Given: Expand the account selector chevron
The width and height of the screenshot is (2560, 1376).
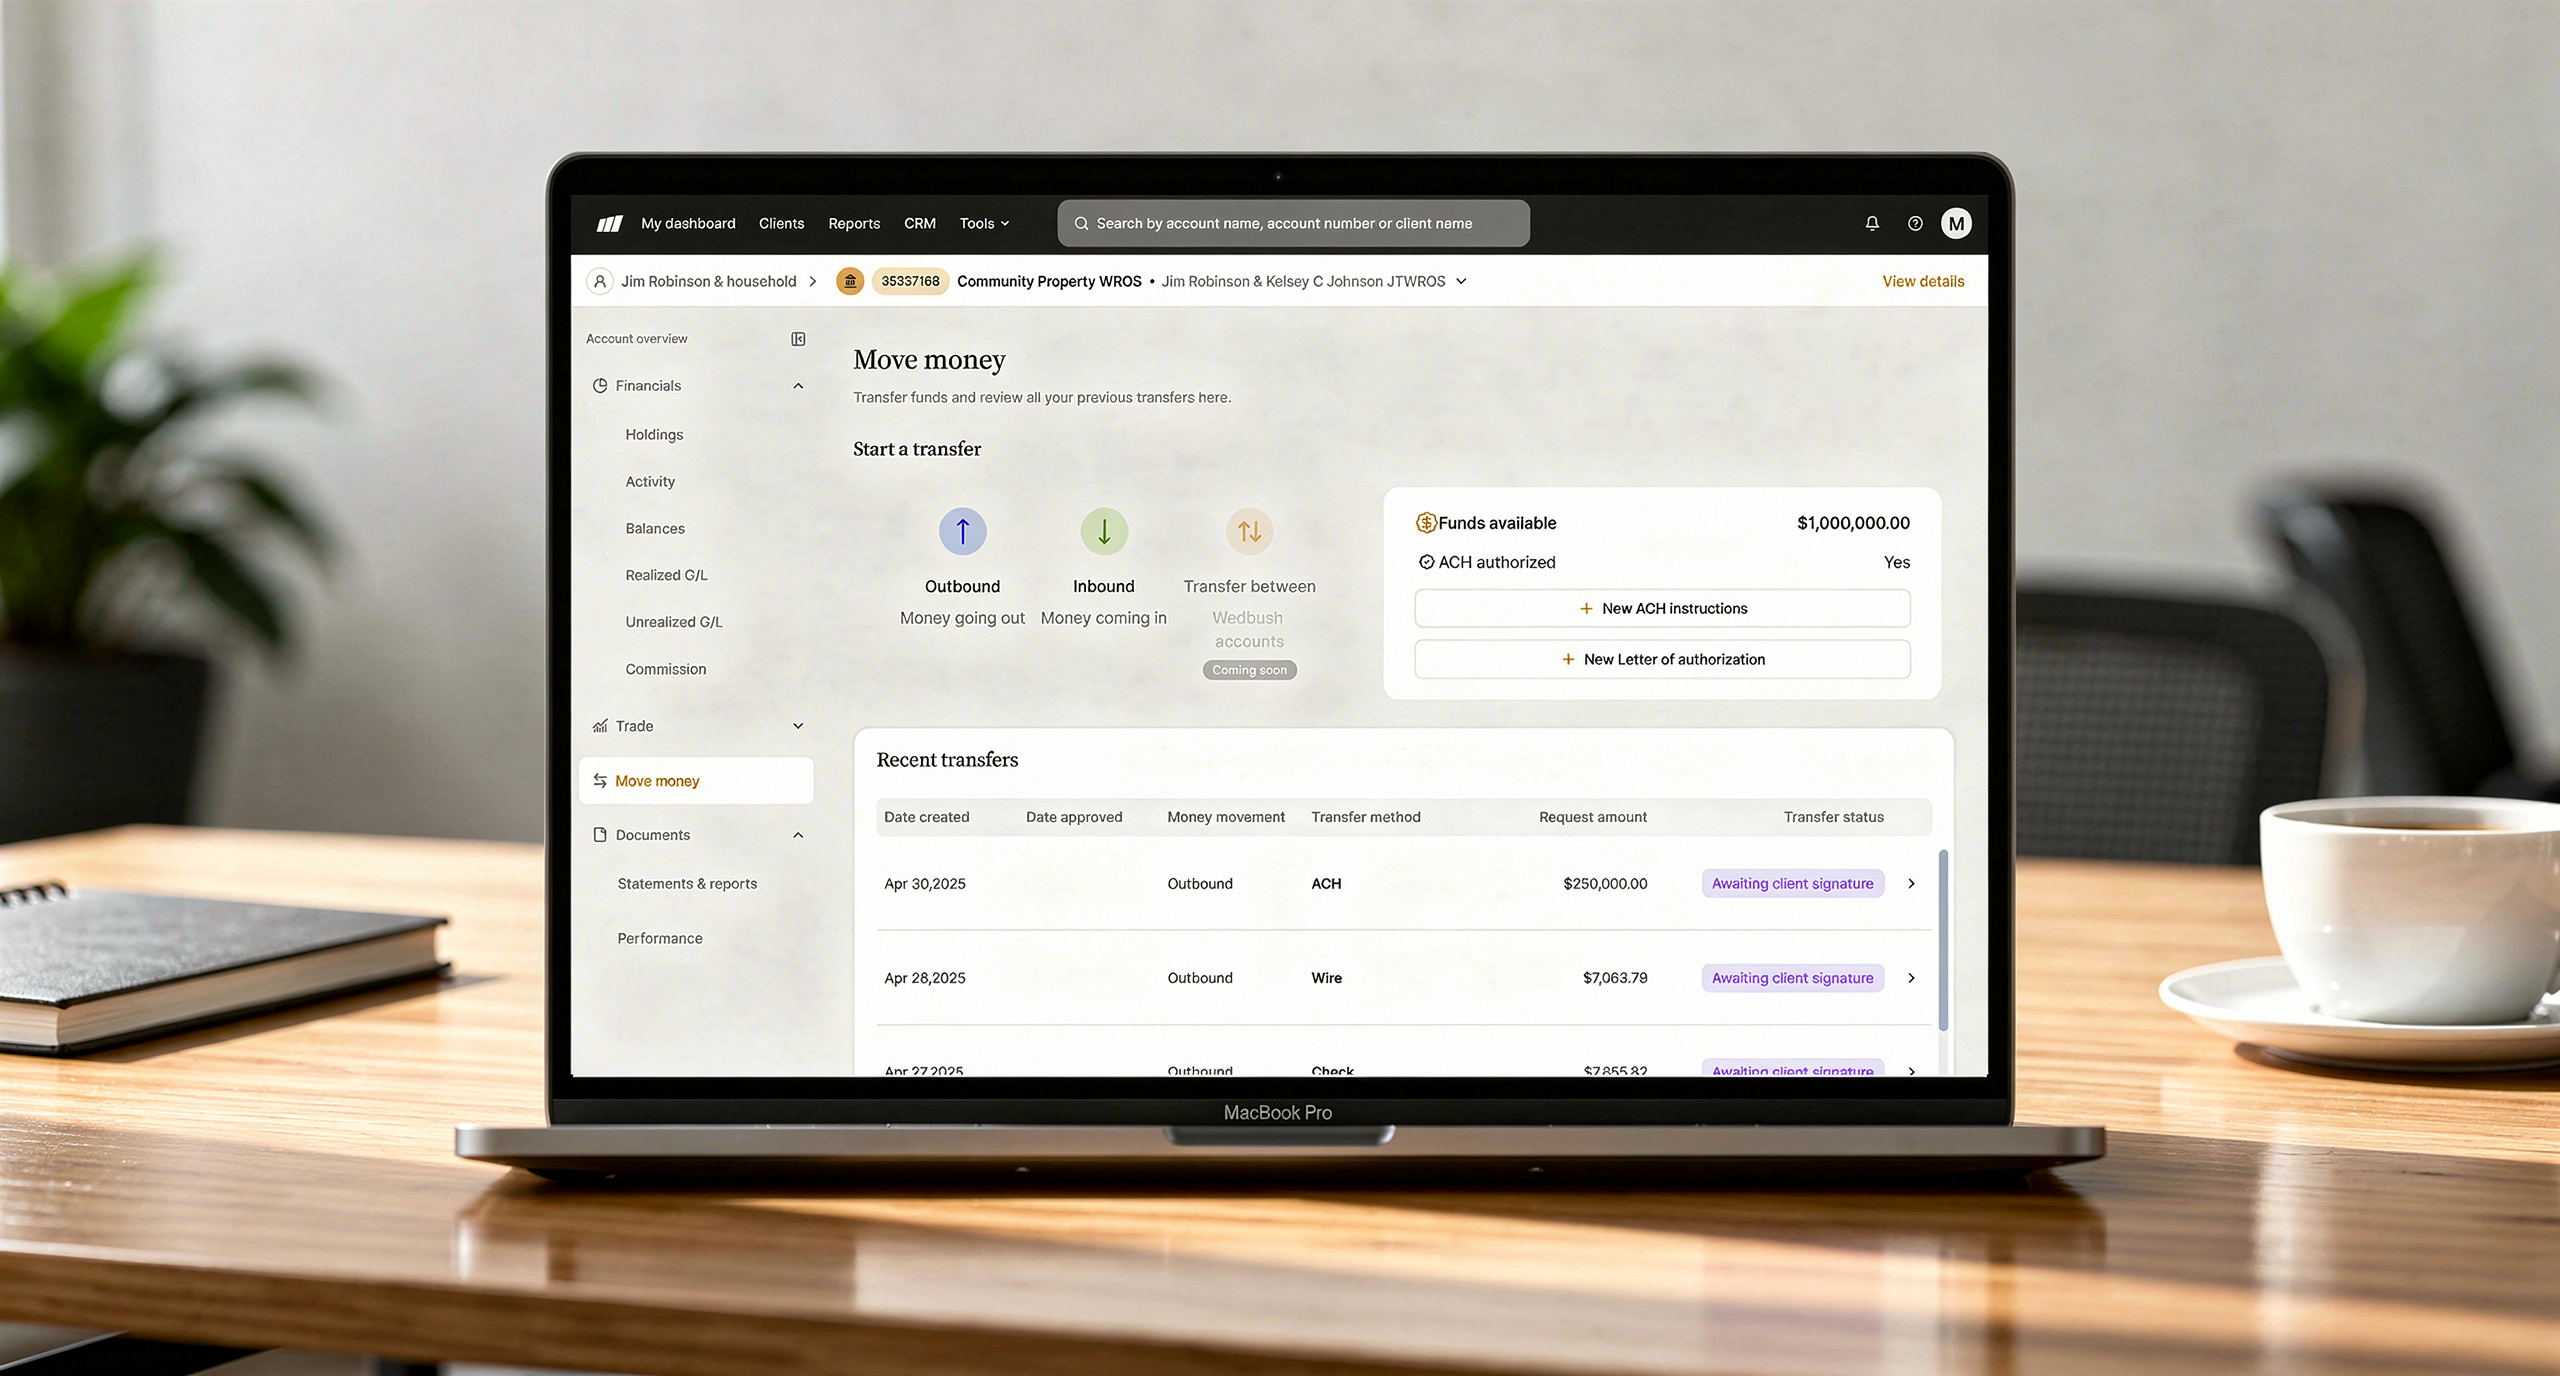Looking at the screenshot, I should pos(1462,281).
